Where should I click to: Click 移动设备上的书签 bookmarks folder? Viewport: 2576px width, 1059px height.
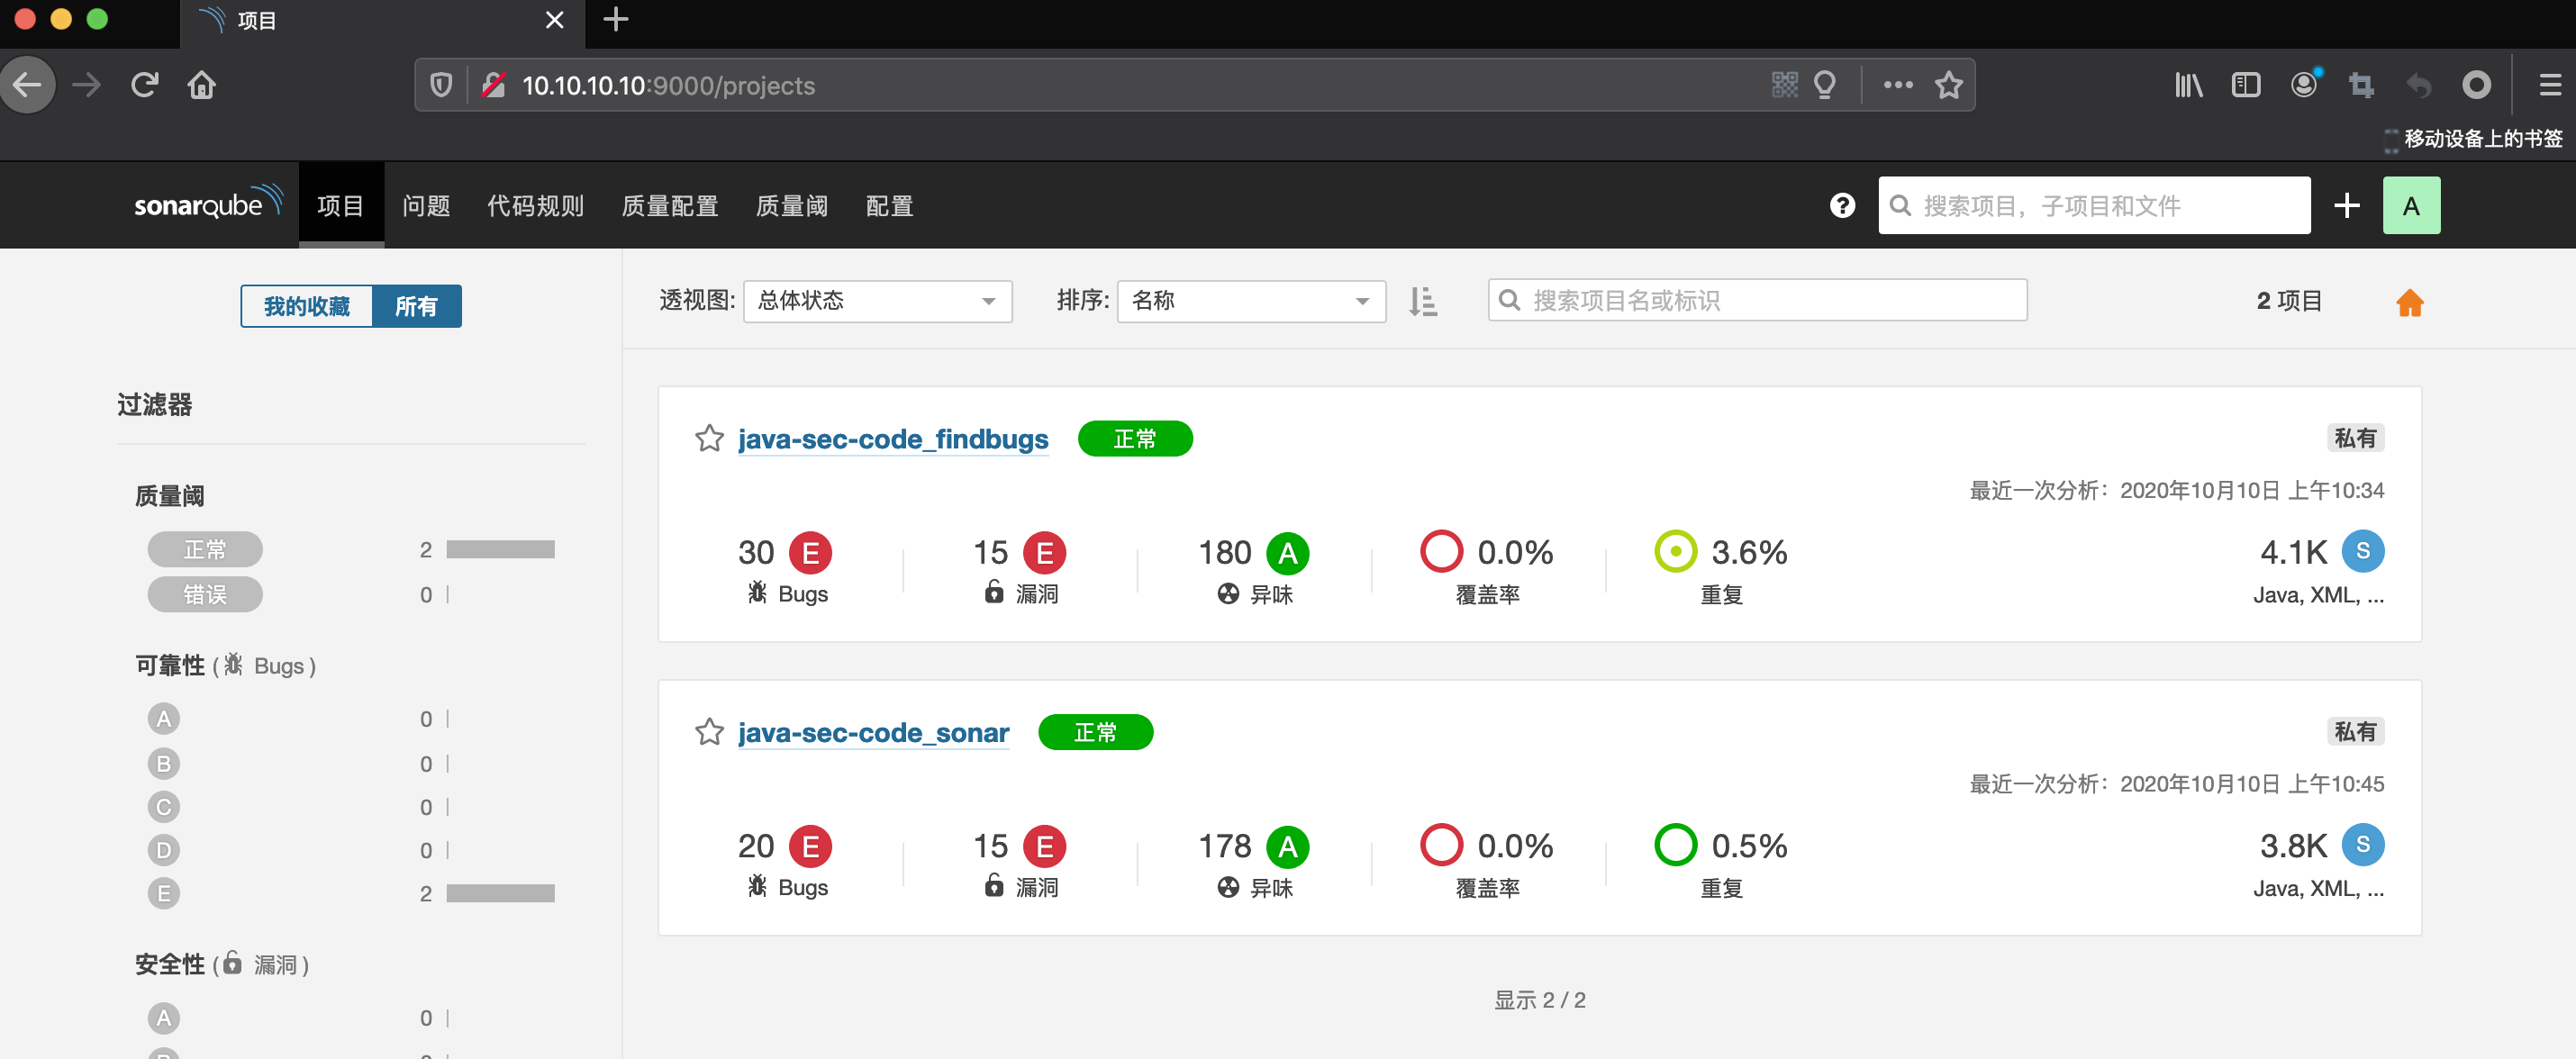(2472, 138)
